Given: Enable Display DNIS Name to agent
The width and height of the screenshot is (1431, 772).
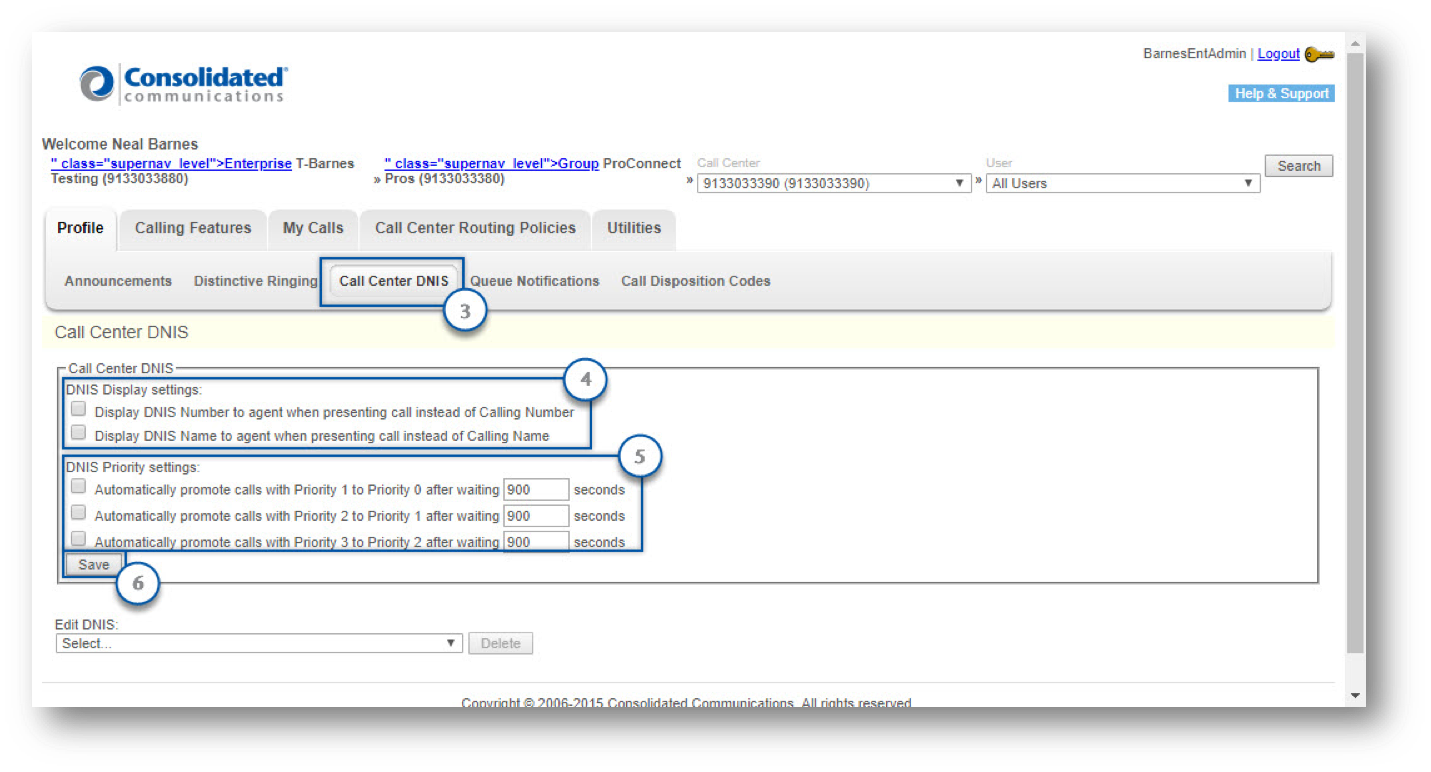Looking at the screenshot, I should pos(78,433).
